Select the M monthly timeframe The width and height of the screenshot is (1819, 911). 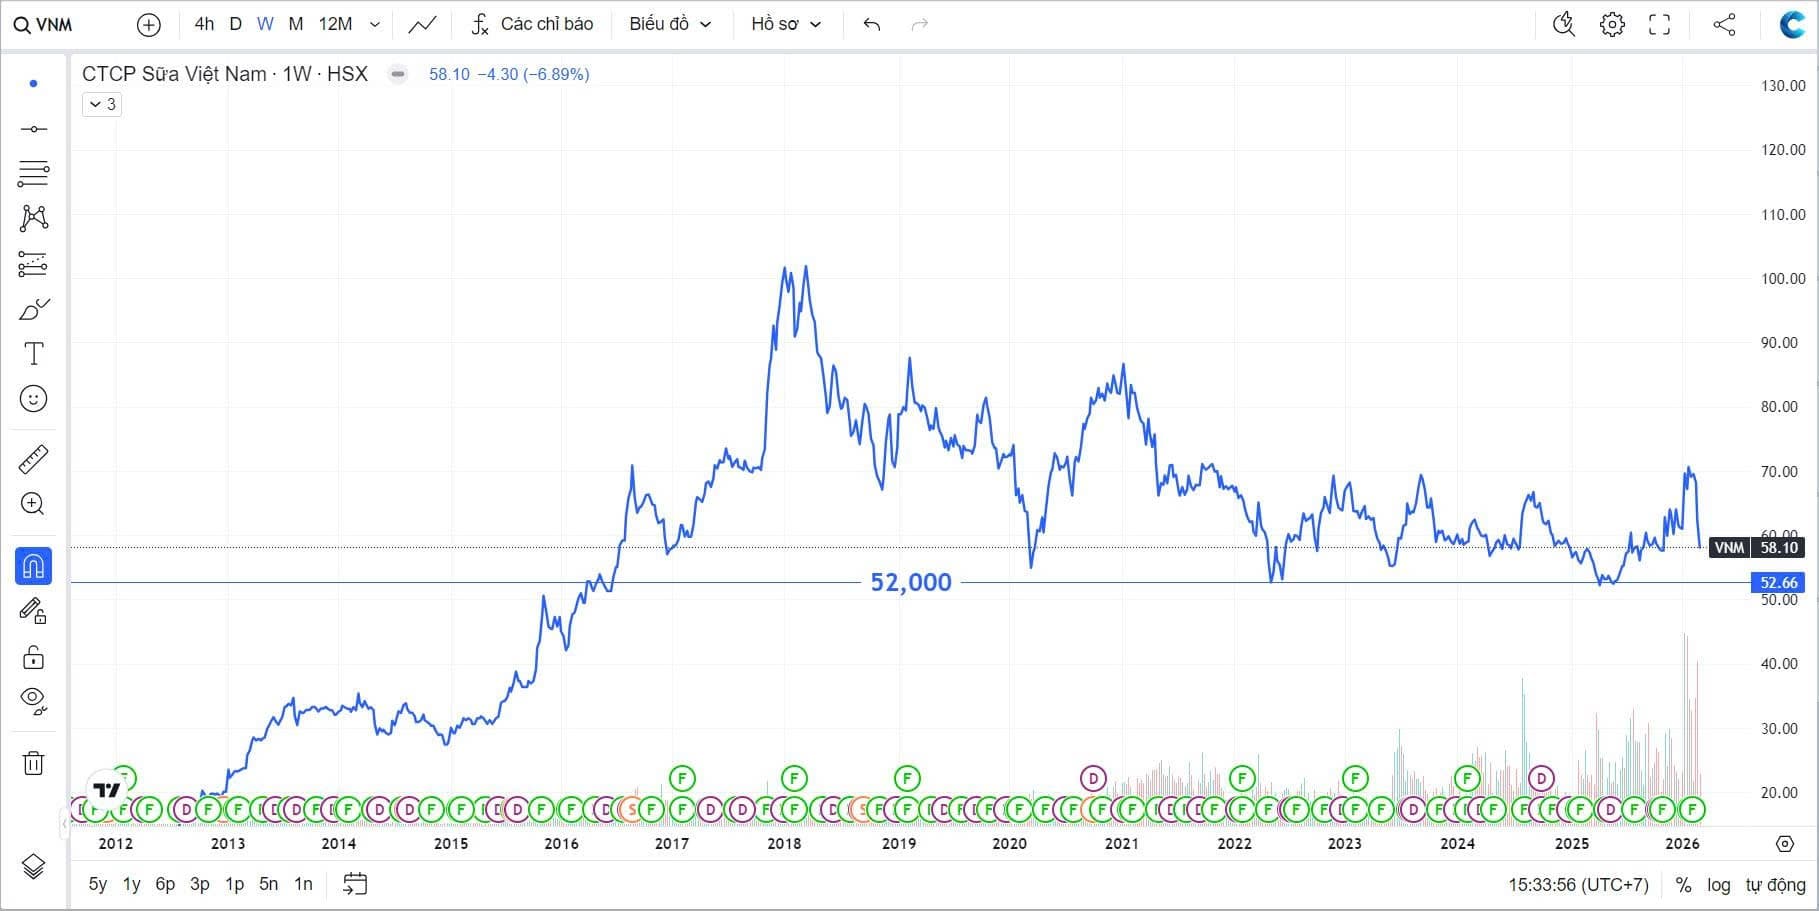coord(296,24)
